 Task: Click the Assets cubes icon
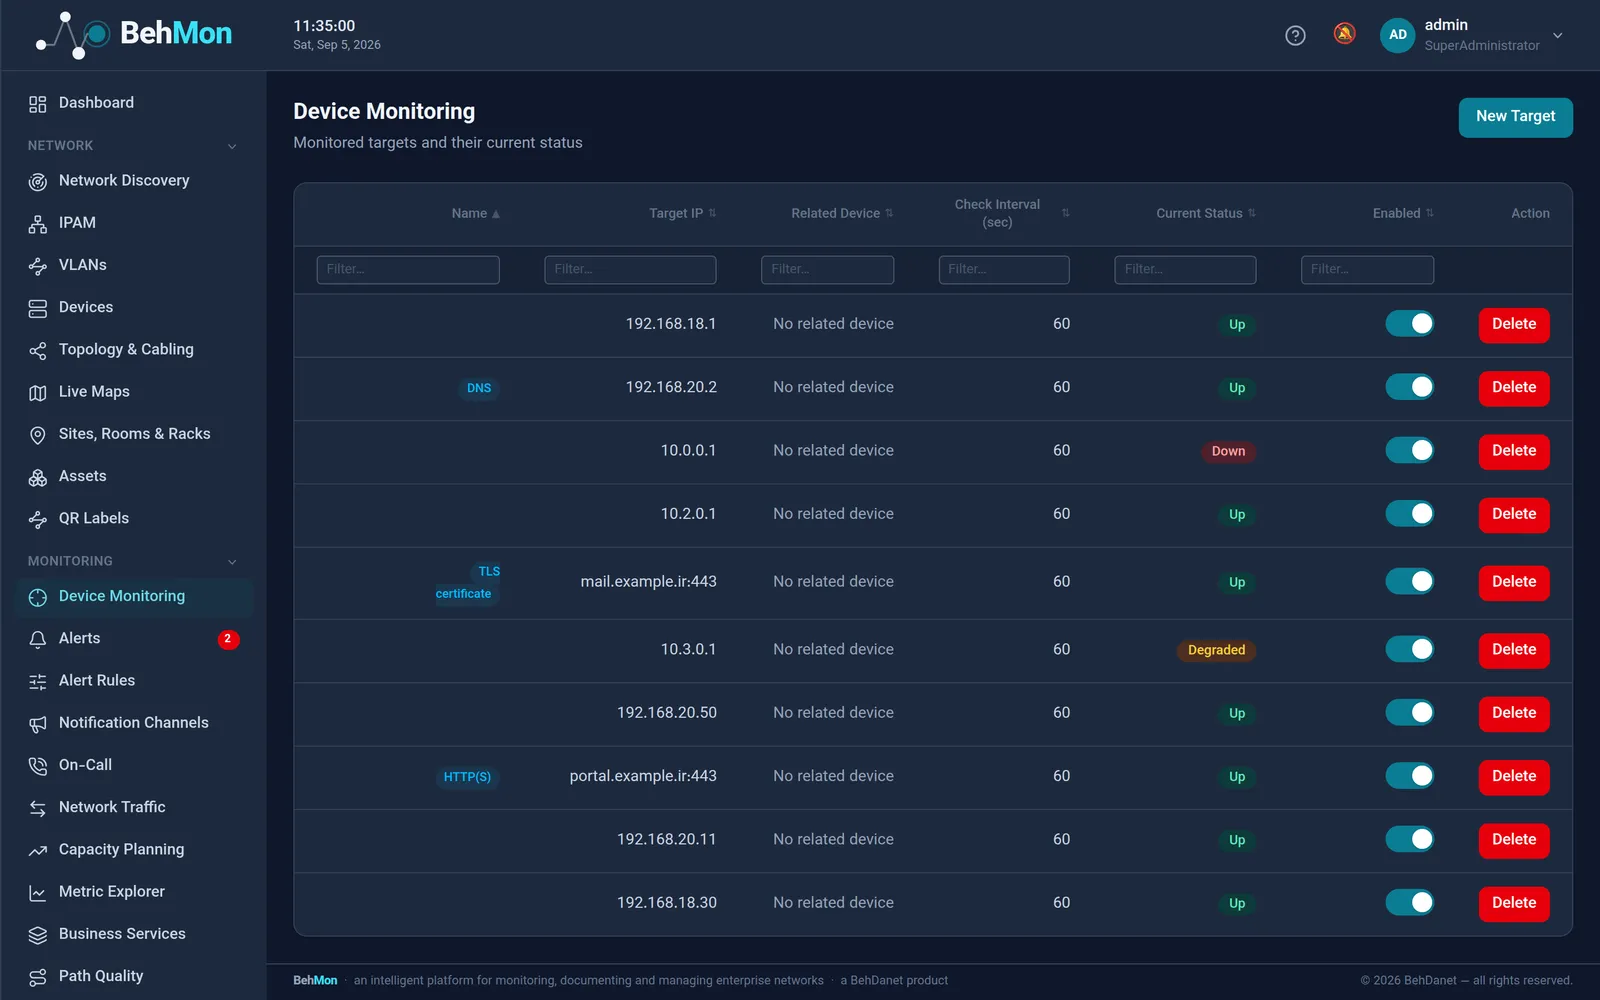(x=38, y=478)
